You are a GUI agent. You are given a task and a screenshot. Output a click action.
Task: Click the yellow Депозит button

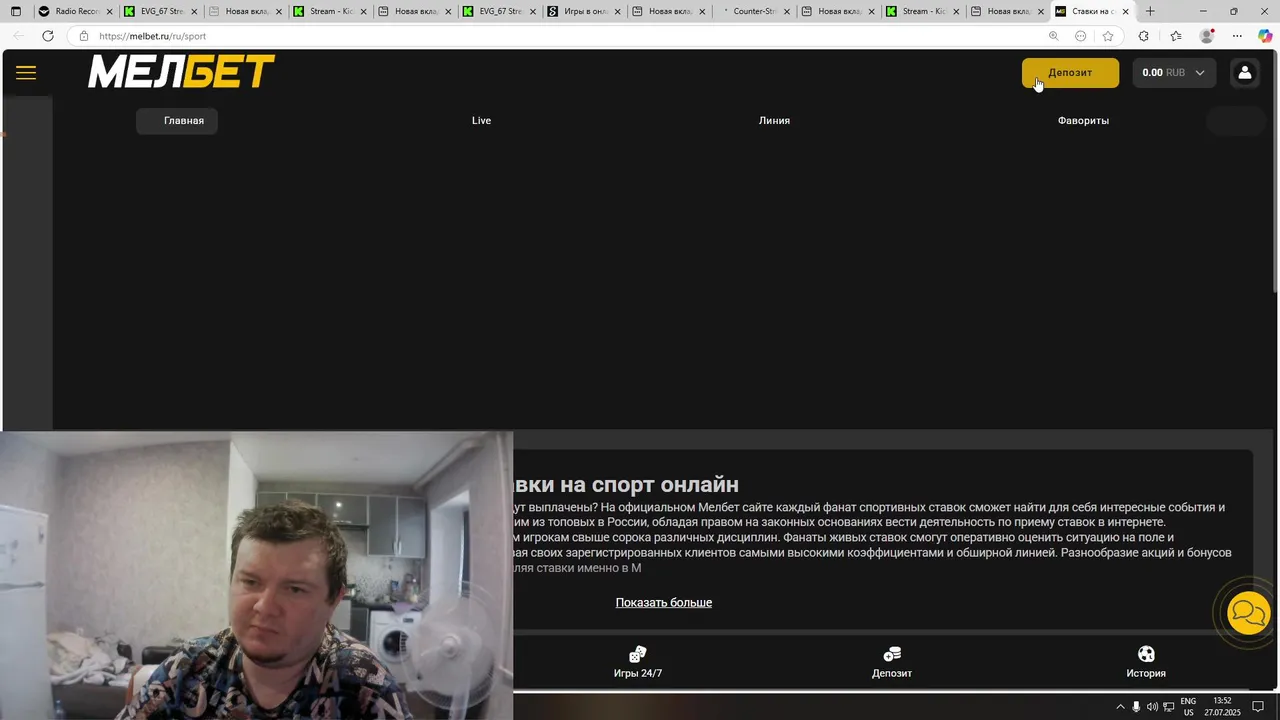(x=1070, y=72)
